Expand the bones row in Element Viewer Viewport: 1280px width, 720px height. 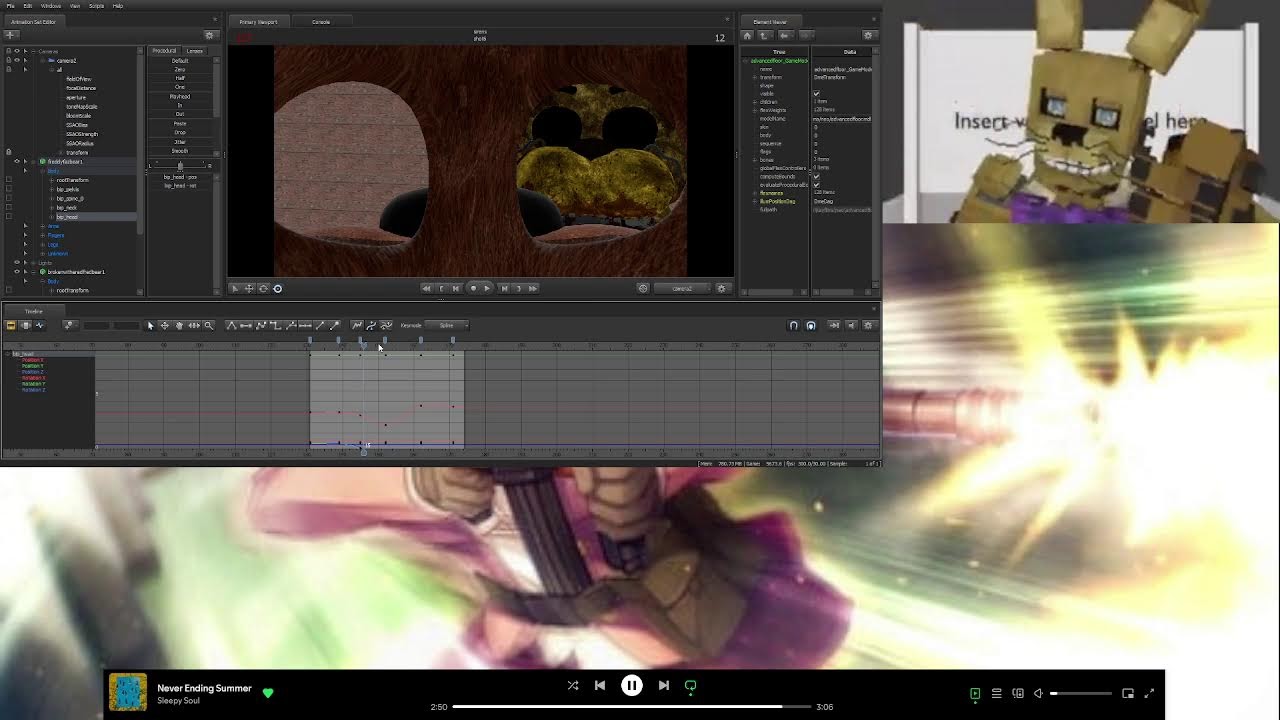pos(755,160)
